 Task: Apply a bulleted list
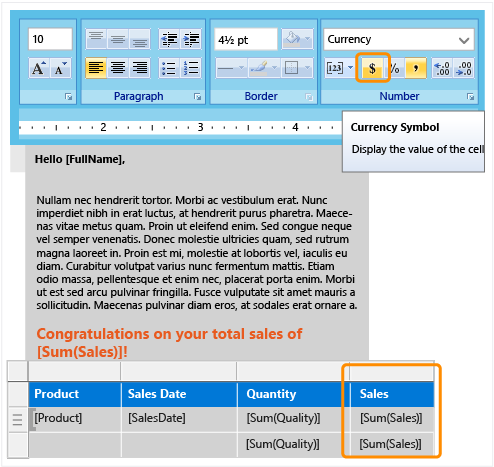tap(169, 68)
